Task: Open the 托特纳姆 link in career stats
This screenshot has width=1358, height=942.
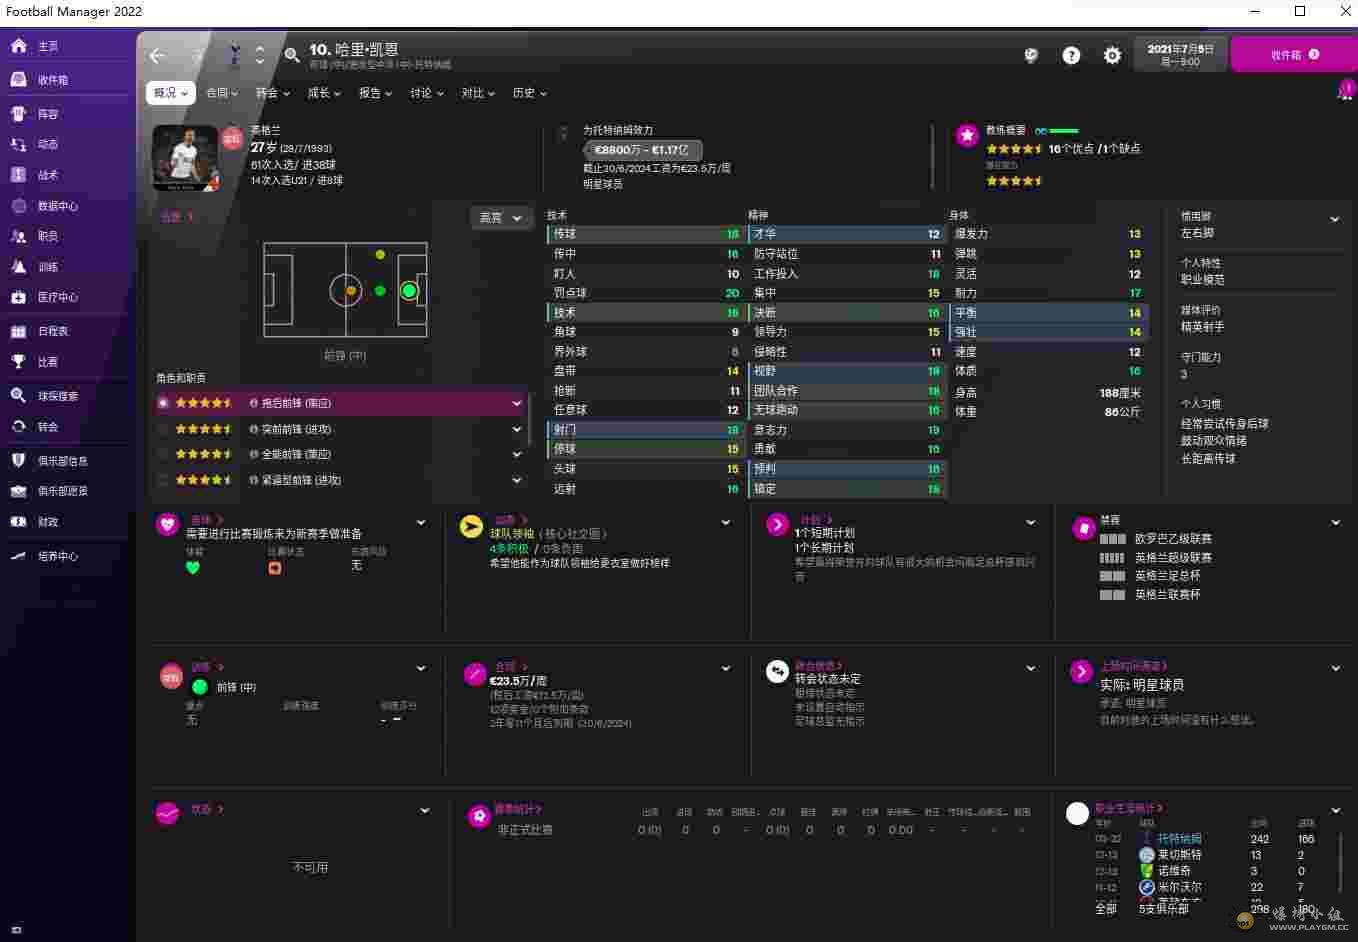Action: 1180,839
